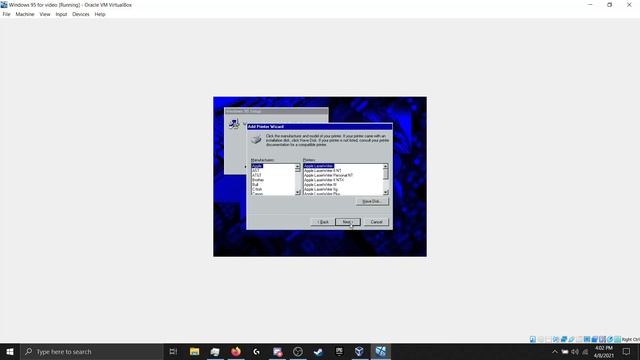Viewport: 640px width, 360px height.
Task: Click the taskbar search box
Action: (x=92, y=351)
